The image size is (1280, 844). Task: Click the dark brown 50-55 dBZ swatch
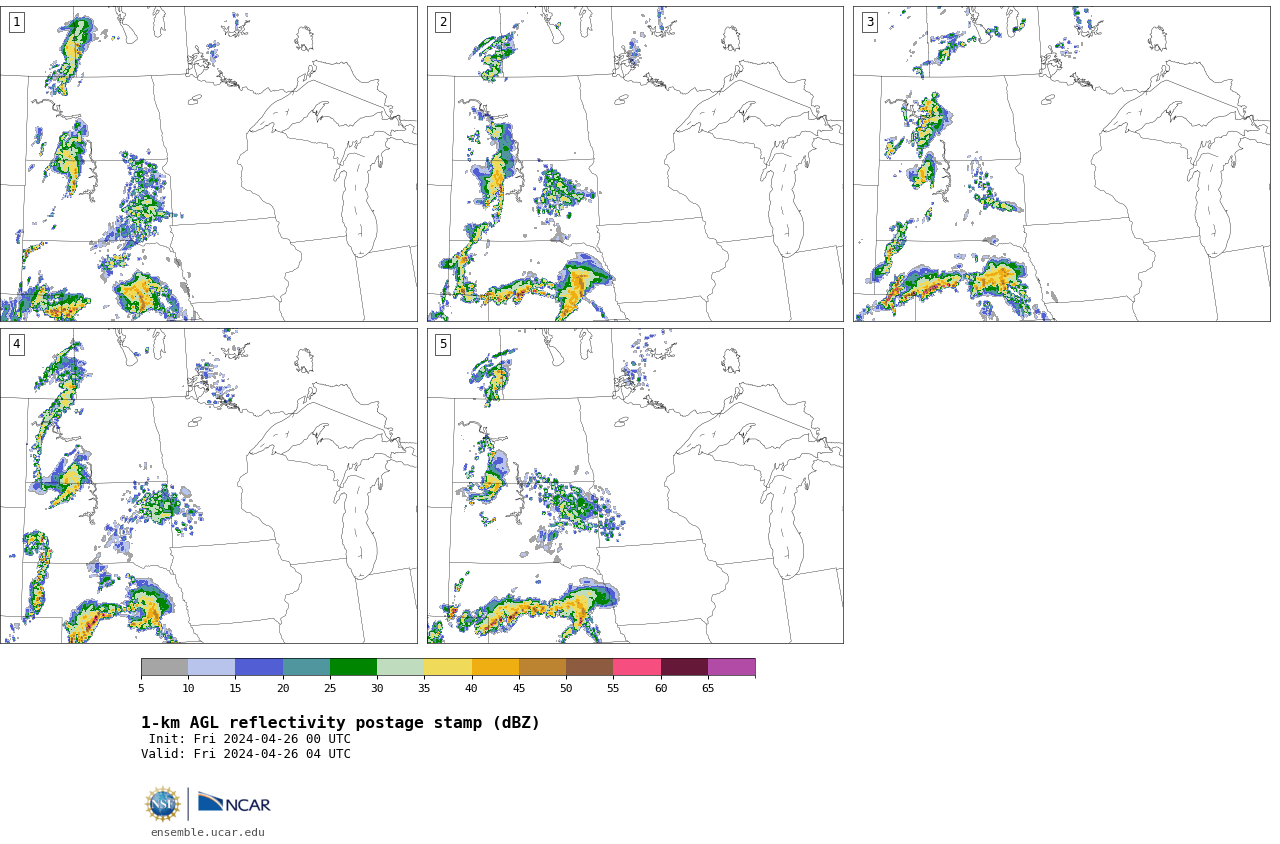pyautogui.click(x=589, y=667)
